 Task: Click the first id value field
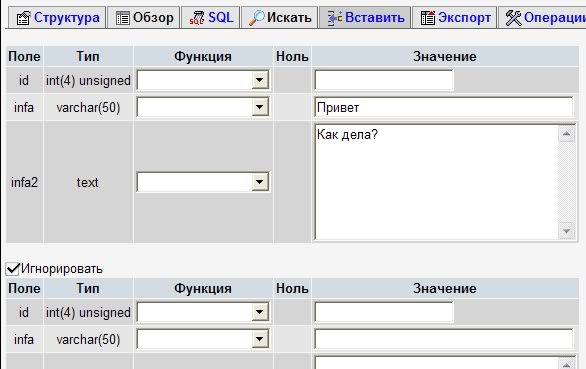click(384, 80)
